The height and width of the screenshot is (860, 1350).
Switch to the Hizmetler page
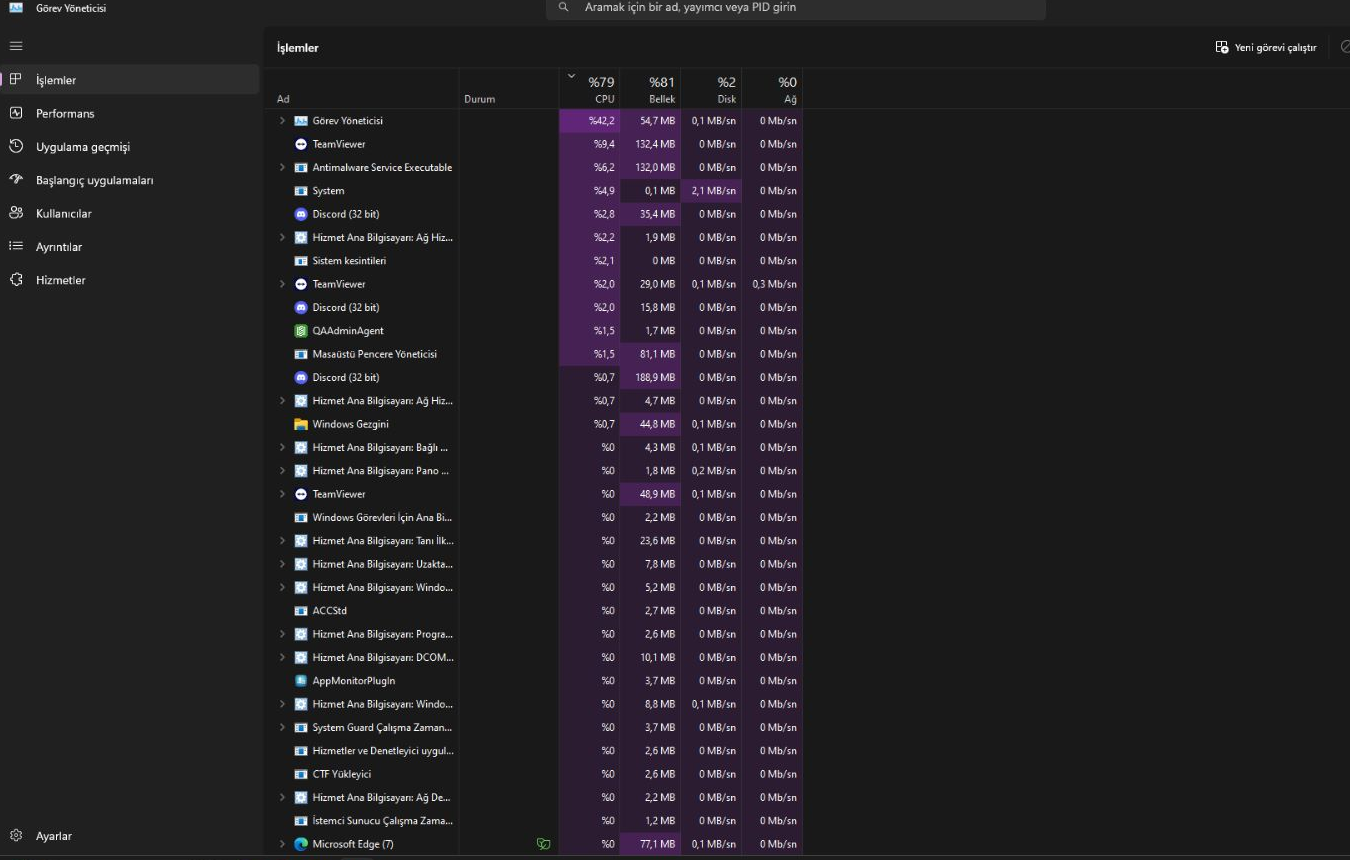click(x=130, y=280)
